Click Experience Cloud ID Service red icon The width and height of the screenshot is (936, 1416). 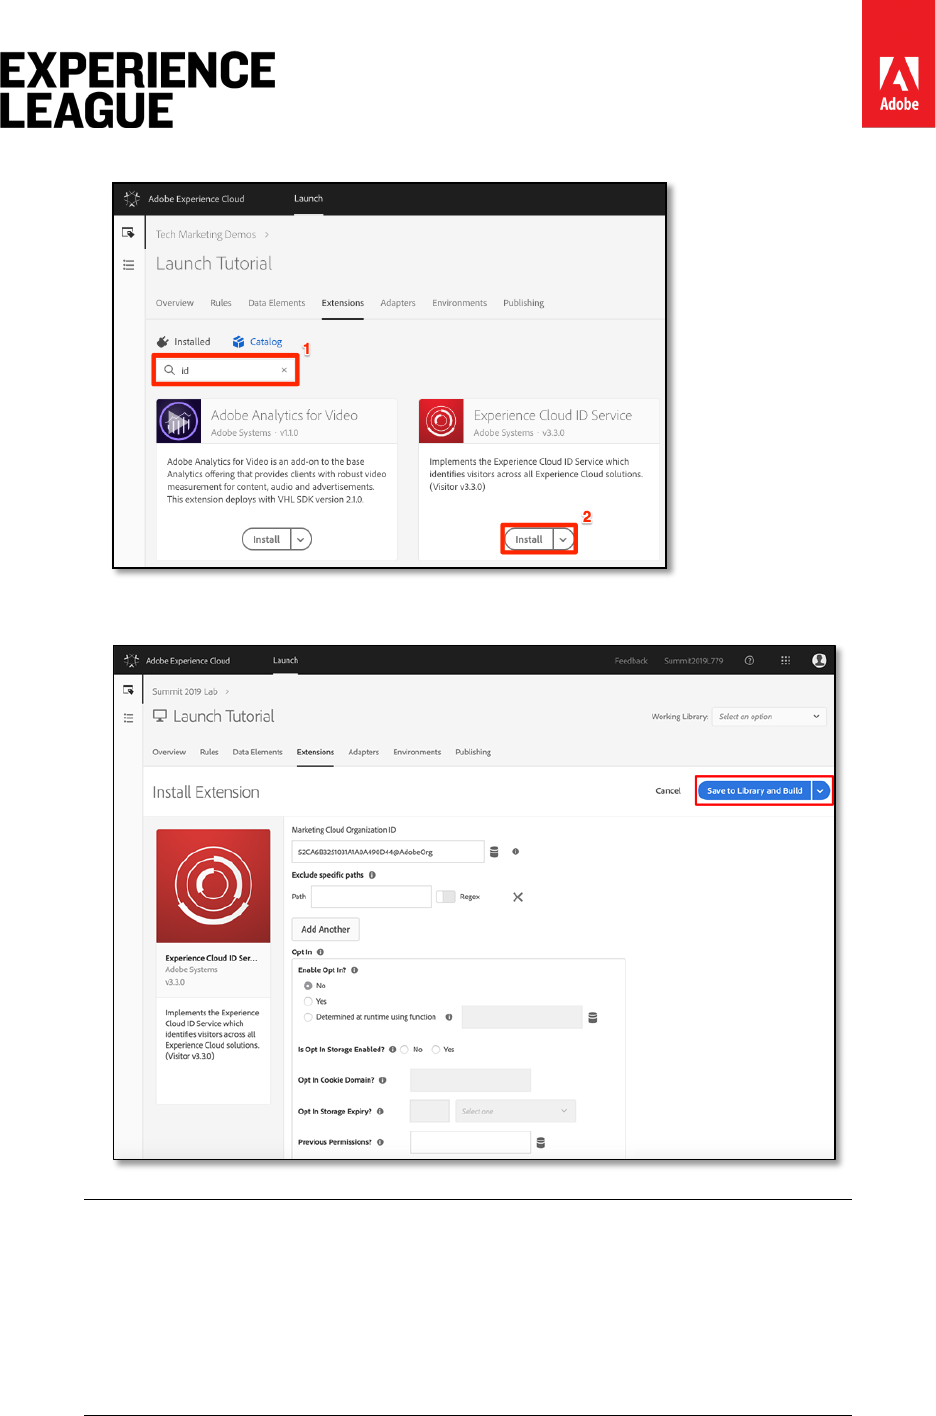pyautogui.click(x=441, y=421)
